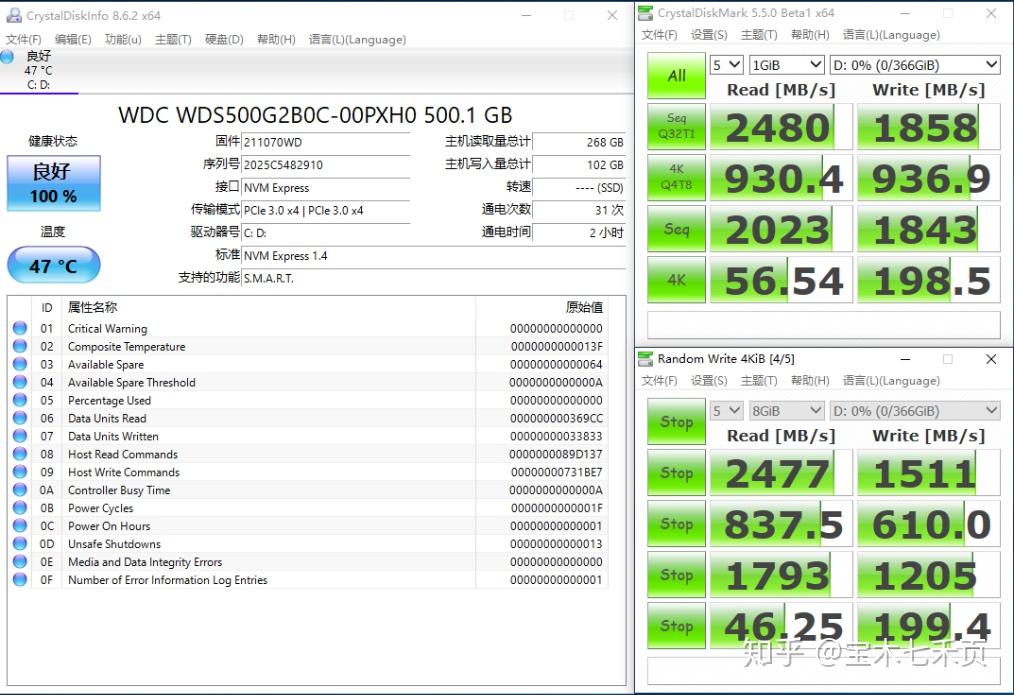Open 硬盘(D) menu in CrystalDiskInfo
This screenshot has height=695, width=1014.
[224, 39]
